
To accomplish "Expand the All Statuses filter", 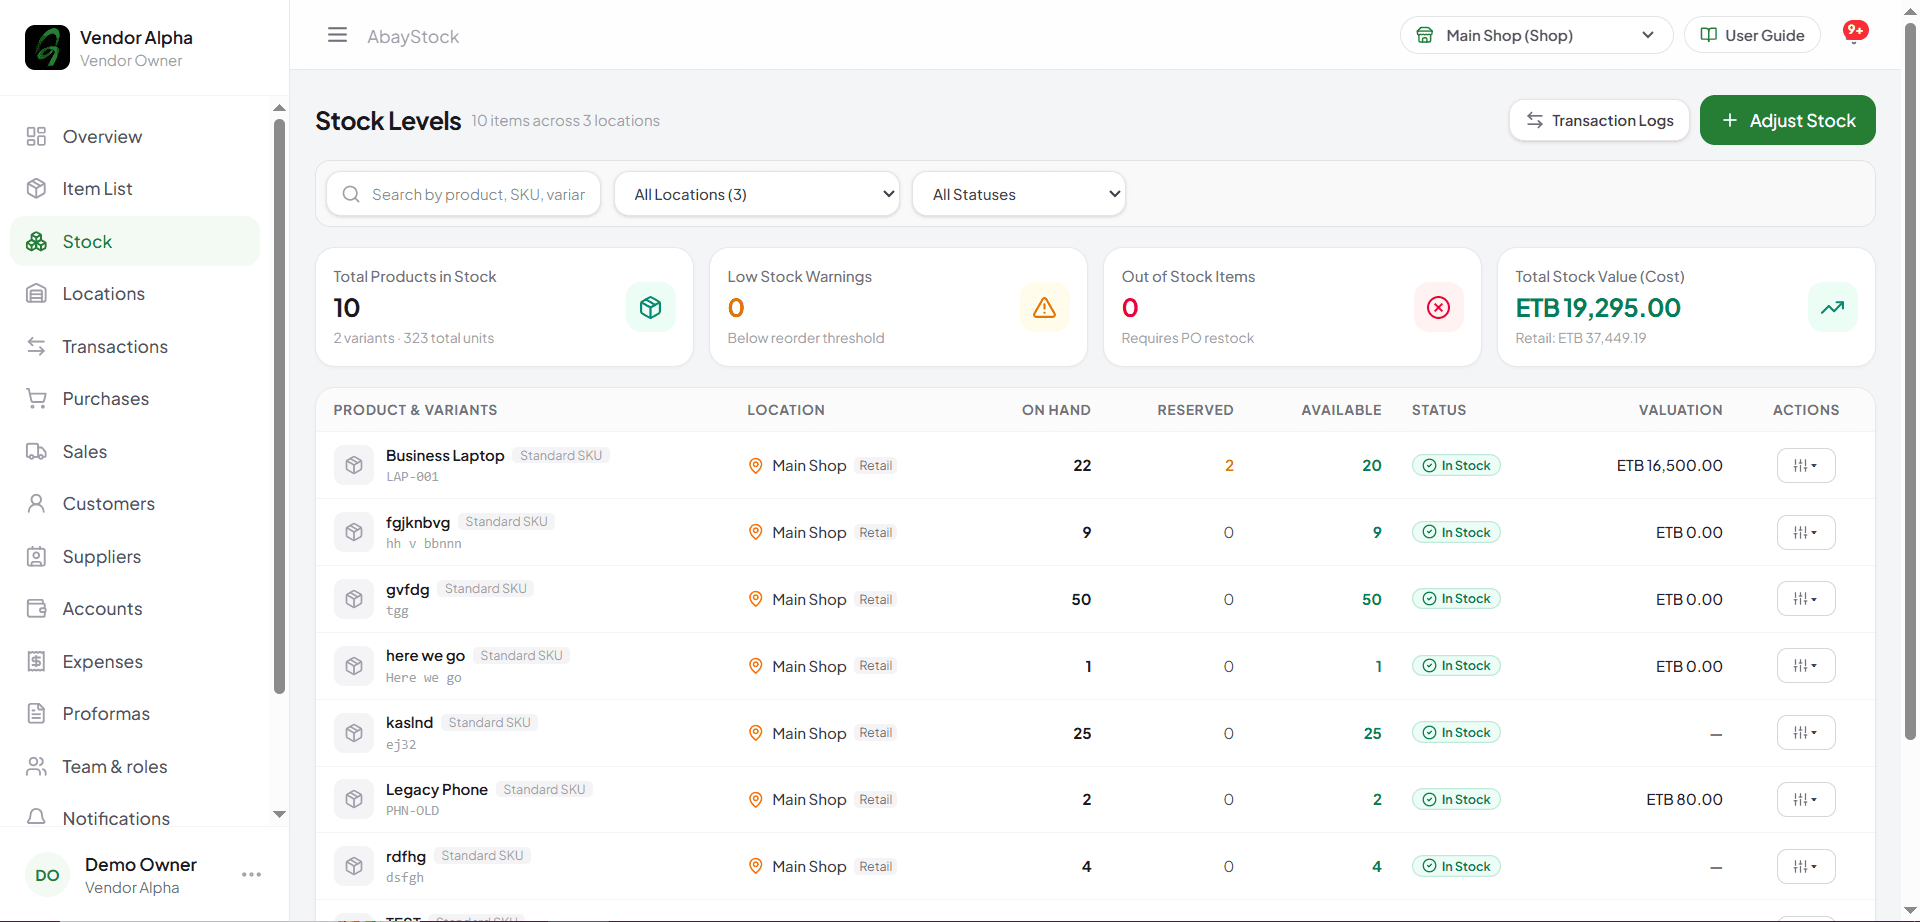I will coord(1019,194).
